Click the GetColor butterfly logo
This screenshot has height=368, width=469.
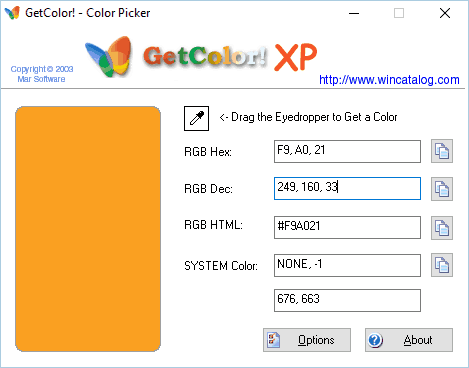108,56
